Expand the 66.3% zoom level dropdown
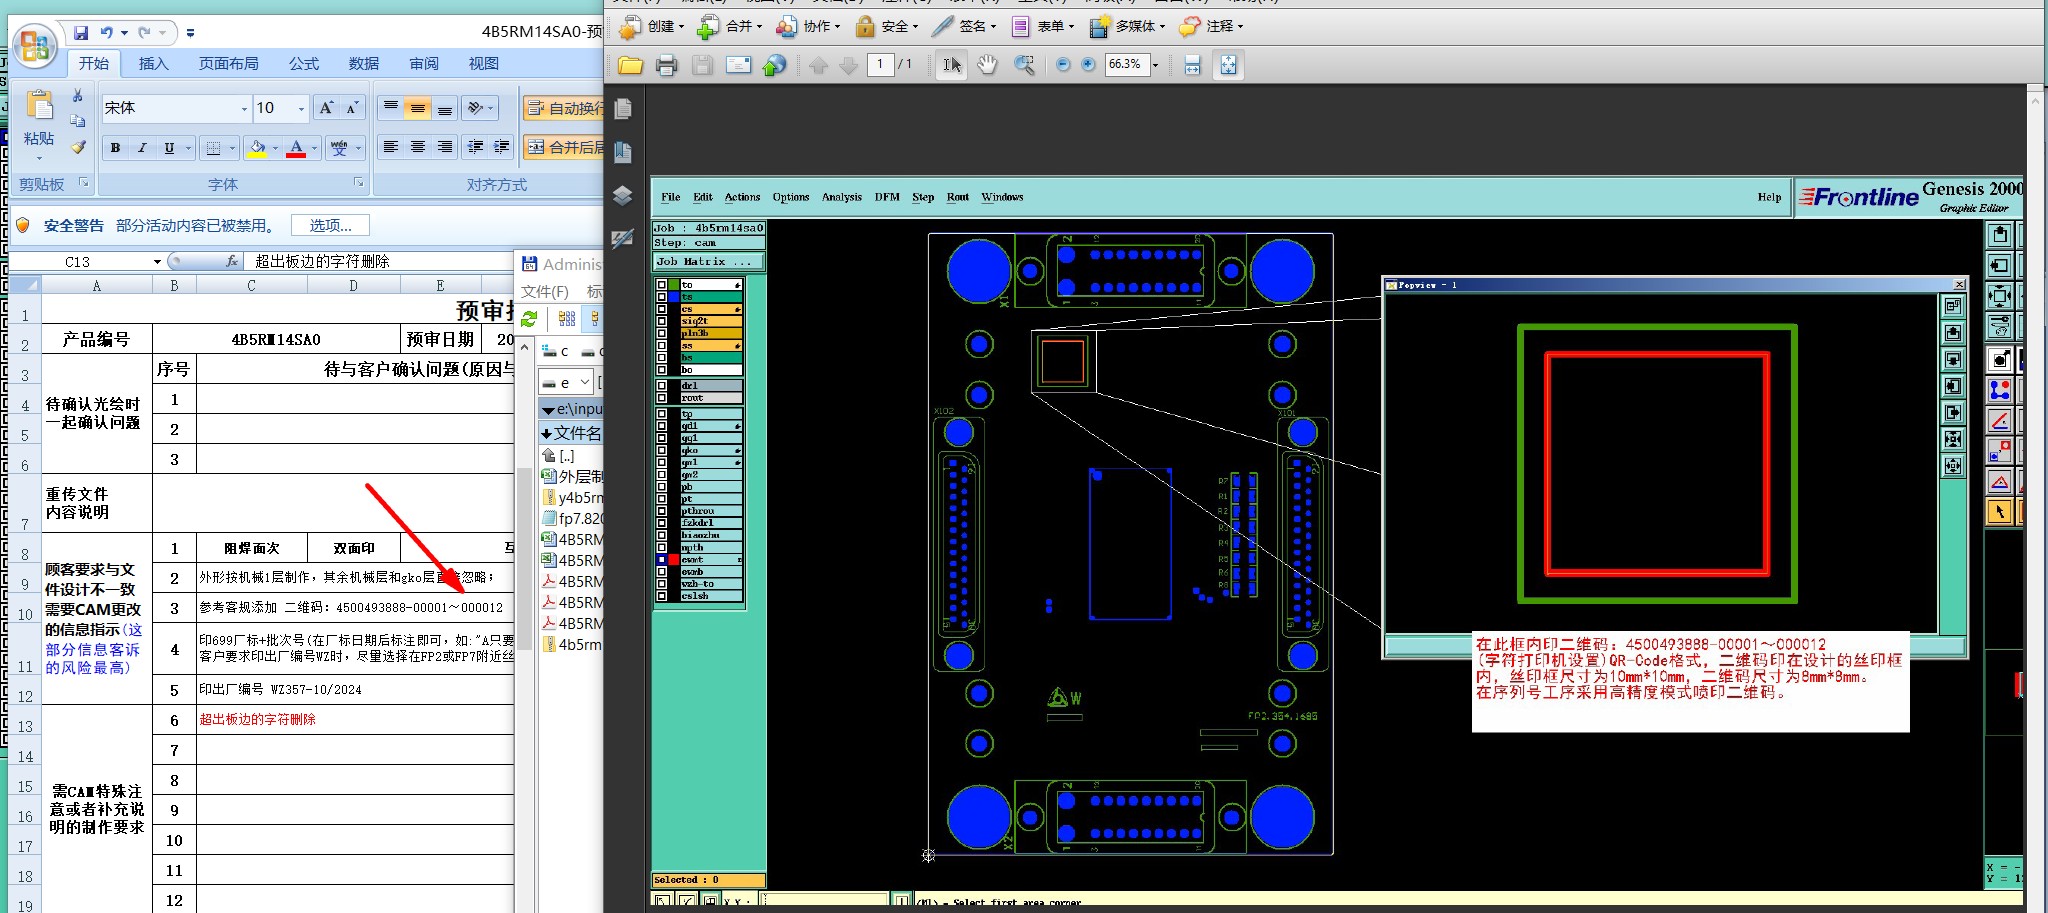The height and width of the screenshot is (913, 2048). (x=1155, y=65)
